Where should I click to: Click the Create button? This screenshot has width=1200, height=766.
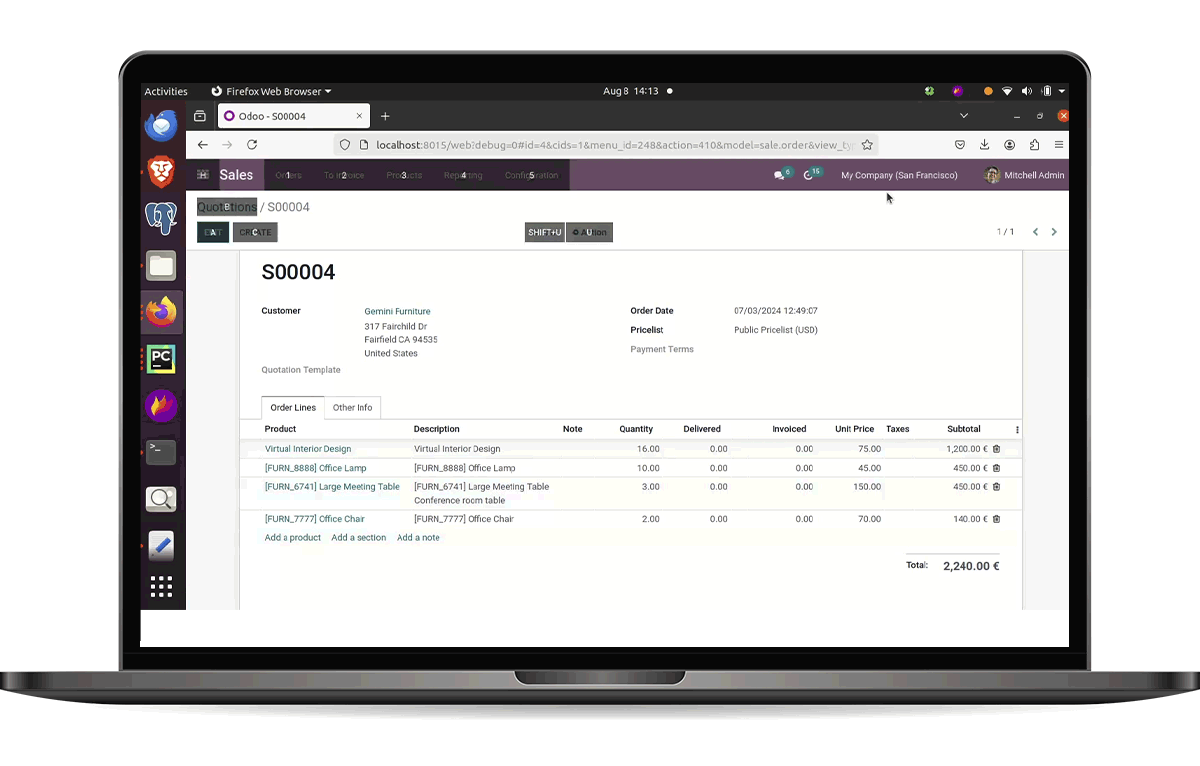[x=255, y=232]
